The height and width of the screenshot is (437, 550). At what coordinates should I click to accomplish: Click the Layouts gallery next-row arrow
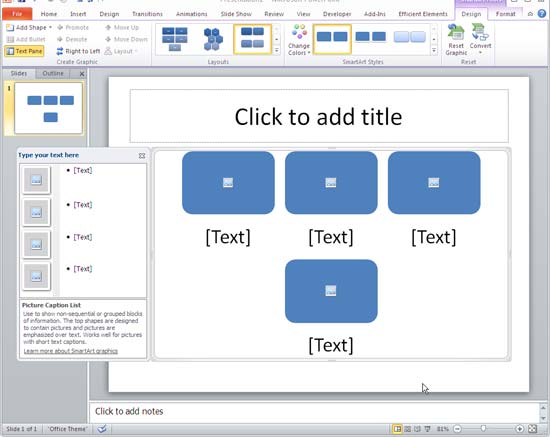[x=277, y=39]
